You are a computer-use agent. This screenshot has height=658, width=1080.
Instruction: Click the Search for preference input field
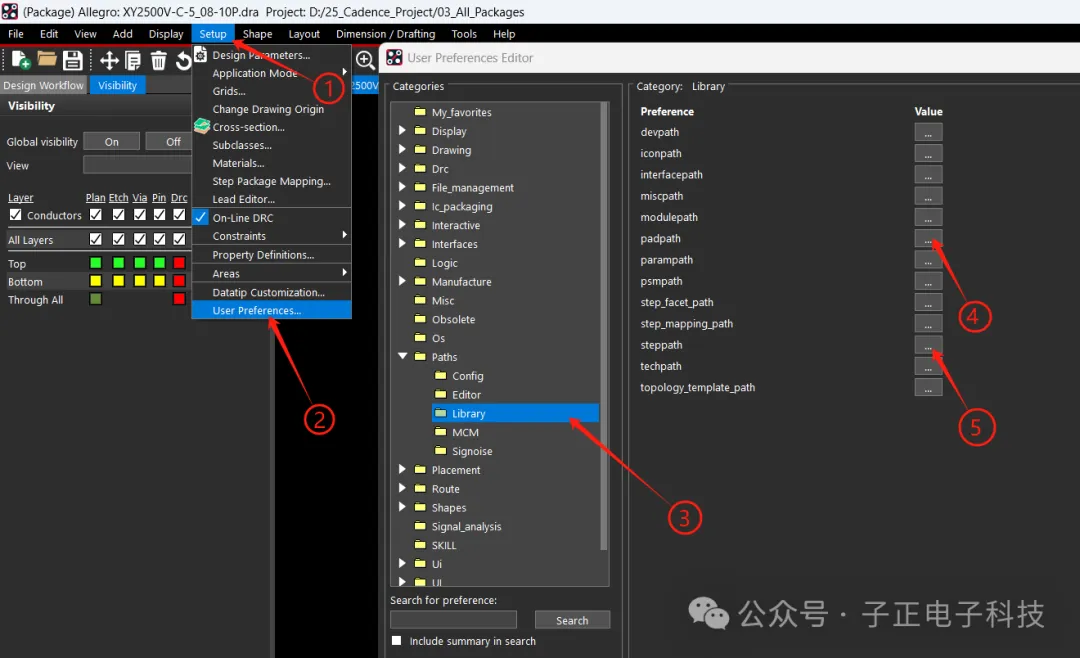pos(453,619)
